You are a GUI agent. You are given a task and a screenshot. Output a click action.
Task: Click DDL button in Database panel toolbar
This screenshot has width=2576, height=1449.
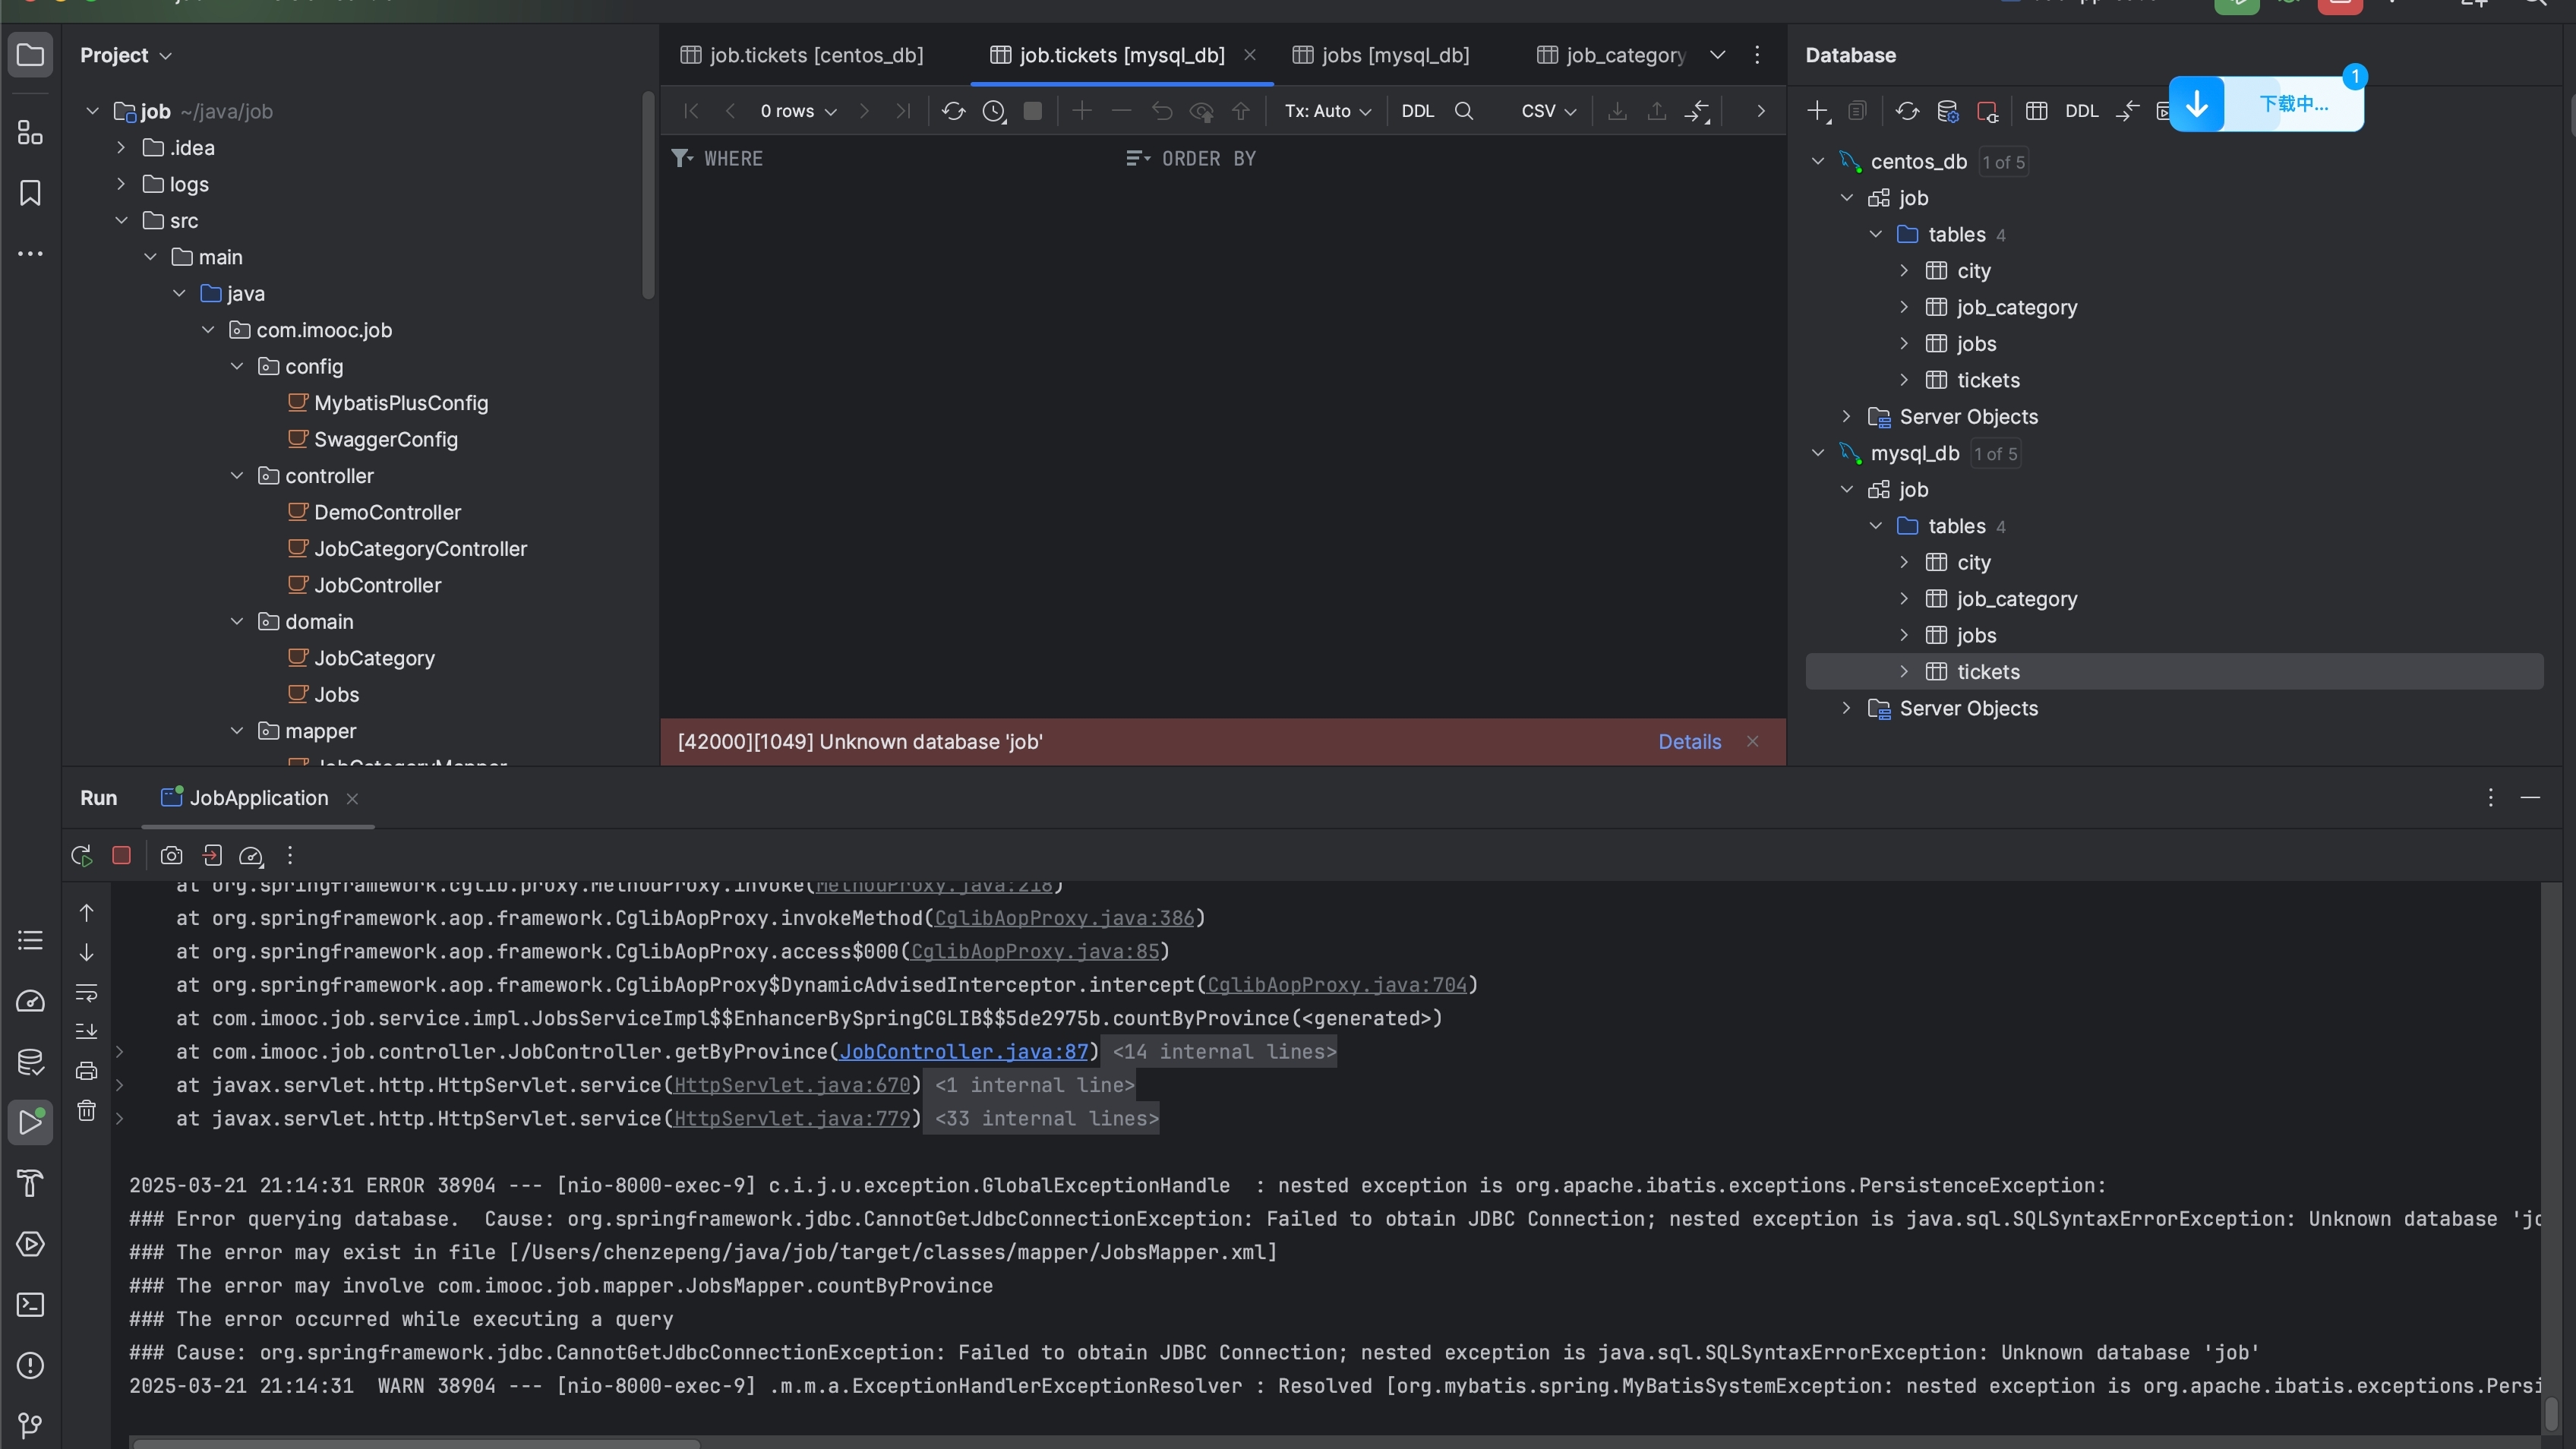click(x=2081, y=111)
